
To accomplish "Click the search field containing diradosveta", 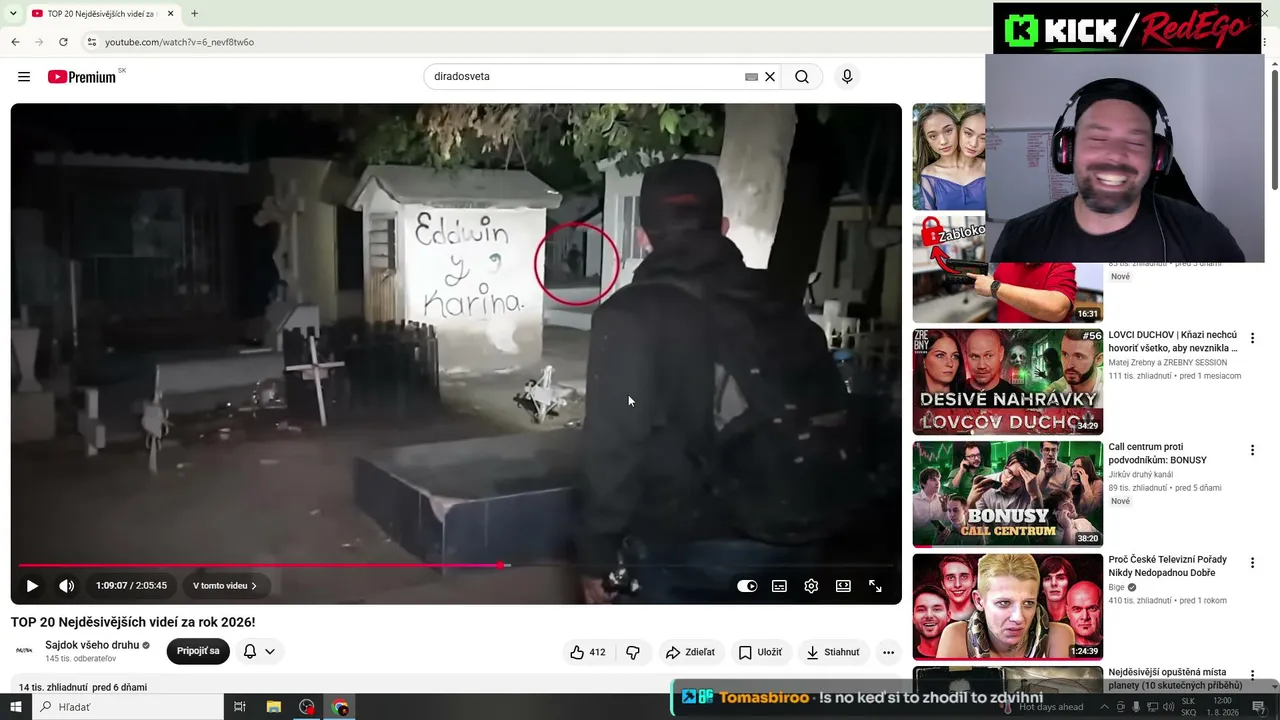I will click(585, 77).
